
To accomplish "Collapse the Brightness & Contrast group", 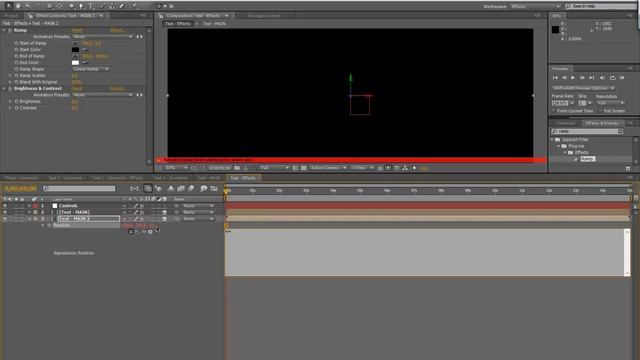I will (x=4, y=89).
